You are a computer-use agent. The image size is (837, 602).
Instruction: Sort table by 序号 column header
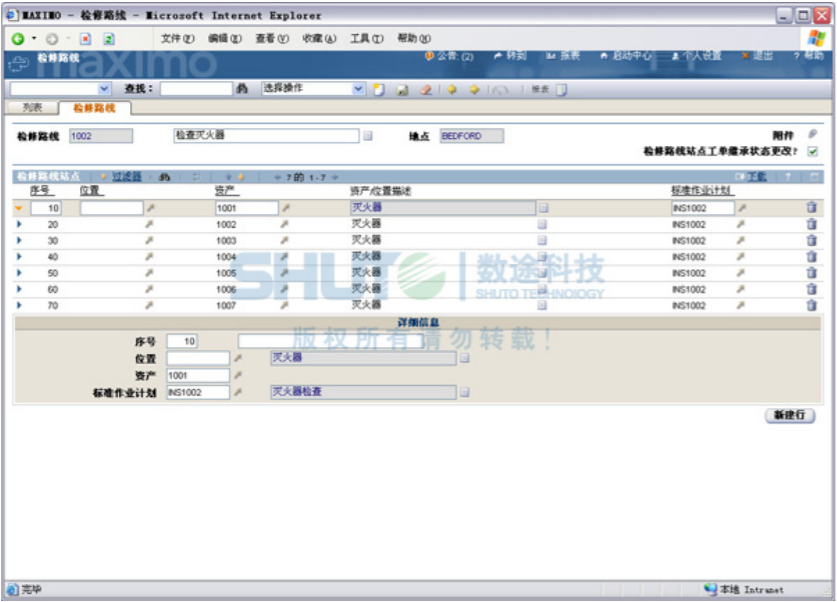[41, 191]
